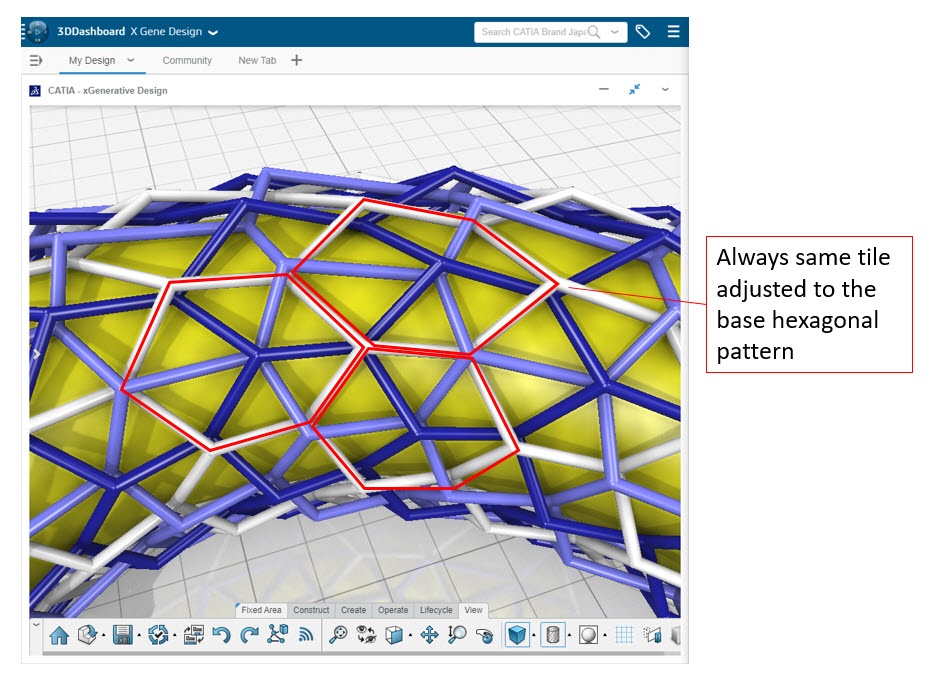Toggle the shaded blue cube view mode
Image resolution: width=941 pixels, height=685 pixels.
tap(517, 635)
